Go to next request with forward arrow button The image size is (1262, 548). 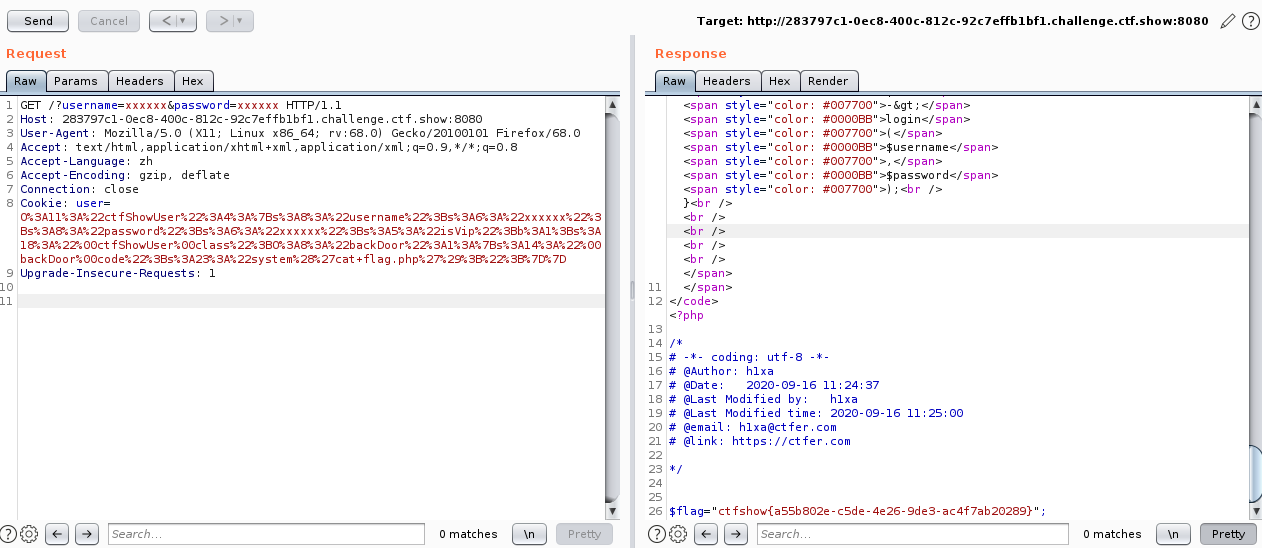[x=229, y=20]
